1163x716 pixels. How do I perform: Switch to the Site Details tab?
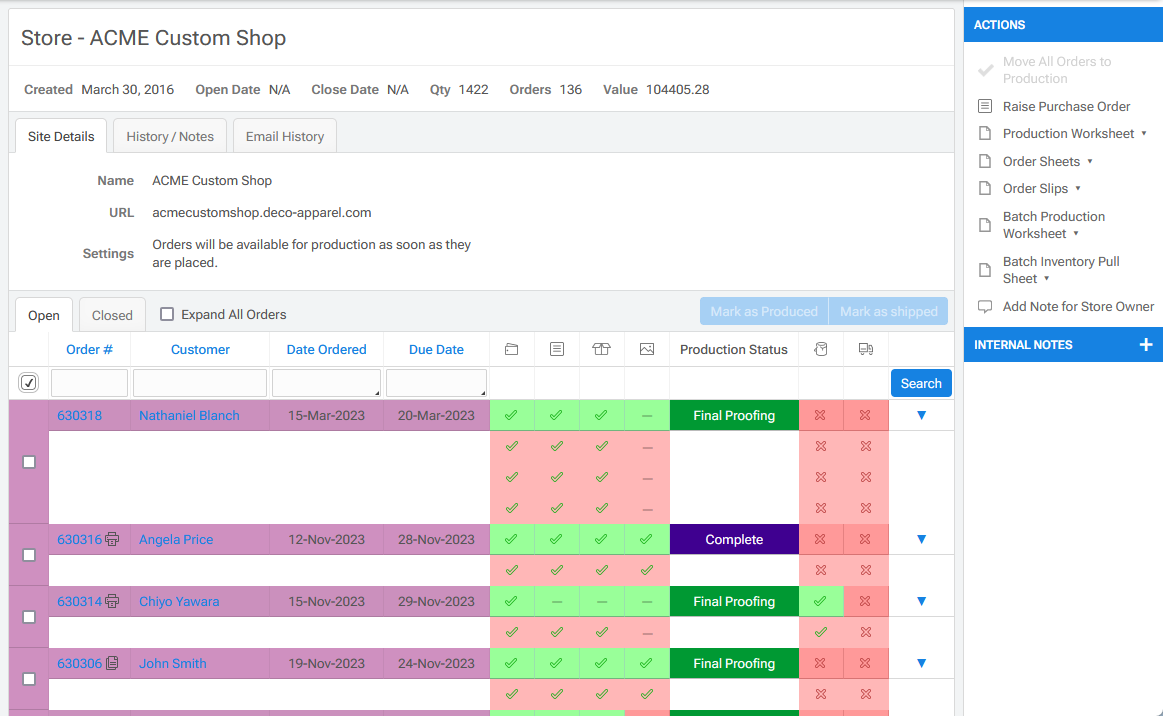click(61, 137)
